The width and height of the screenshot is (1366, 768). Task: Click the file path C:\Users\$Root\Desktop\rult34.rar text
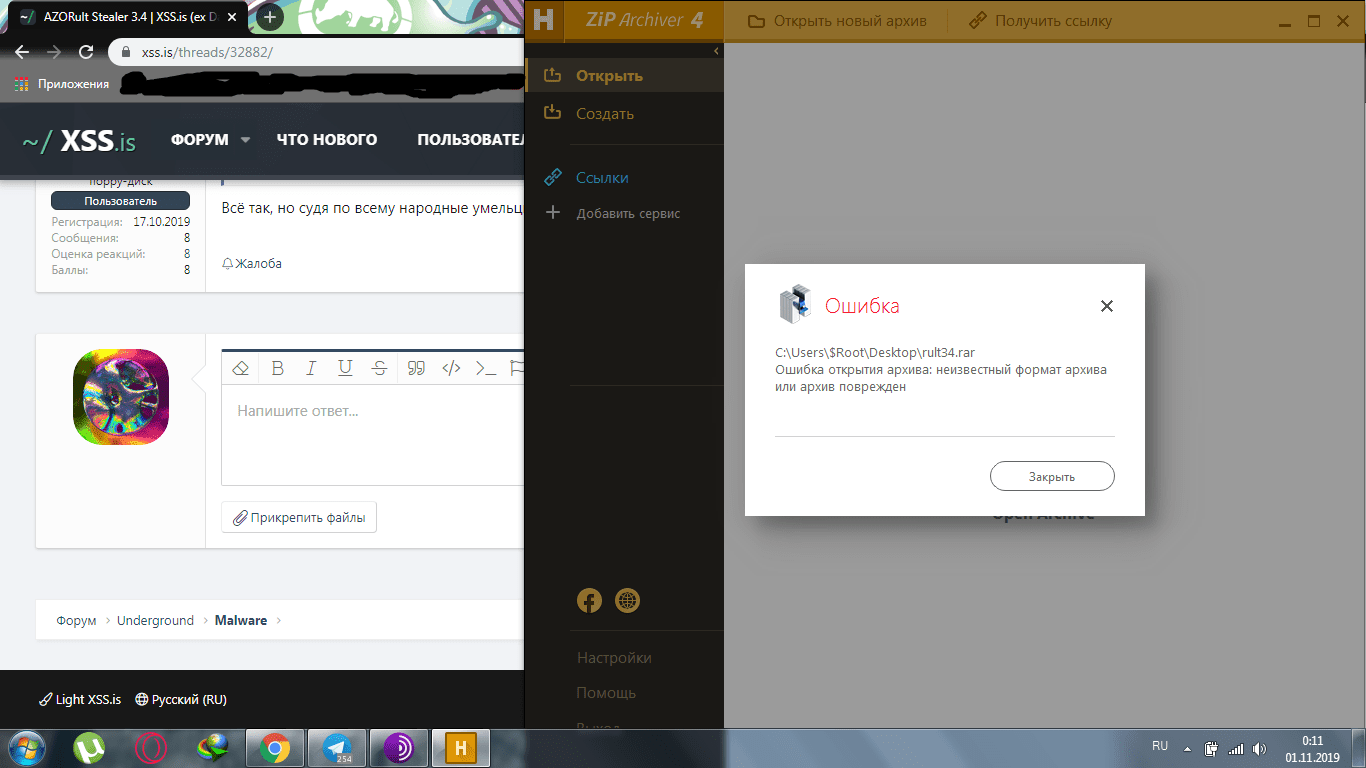click(x=875, y=352)
